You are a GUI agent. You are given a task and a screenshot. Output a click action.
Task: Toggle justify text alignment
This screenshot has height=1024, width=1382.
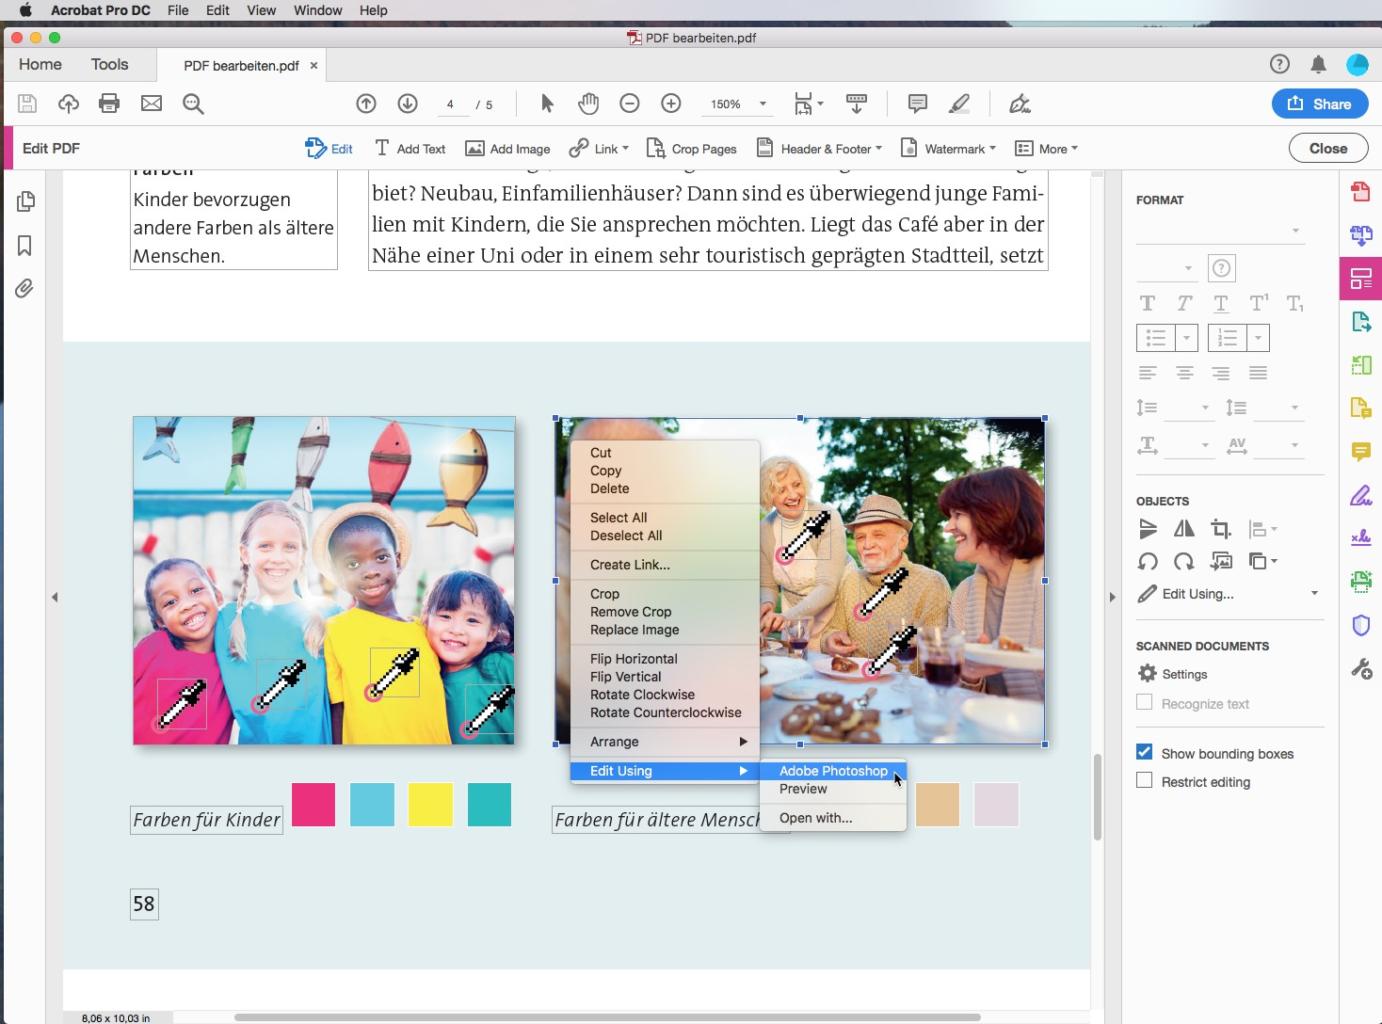(1258, 373)
